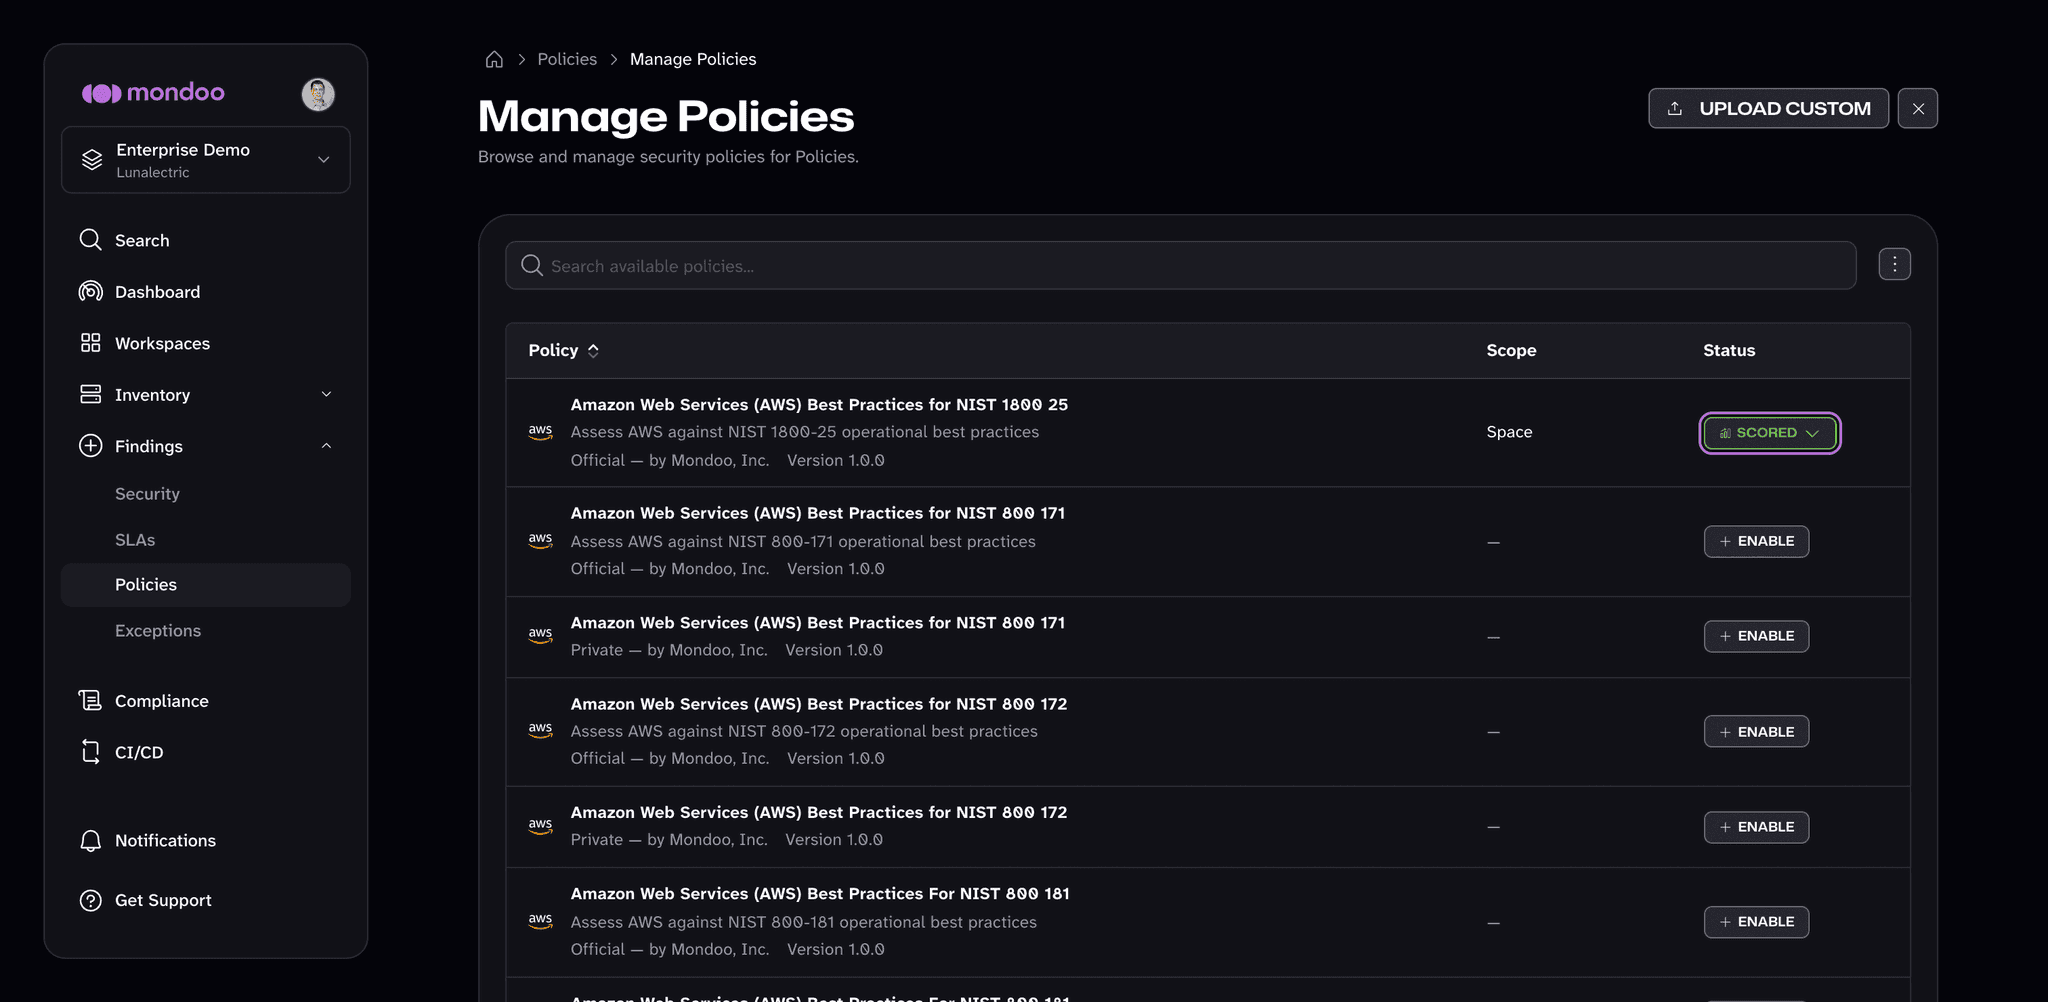2048x1002 pixels.
Task: Close the Manage Policies page
Action: 1917,108
